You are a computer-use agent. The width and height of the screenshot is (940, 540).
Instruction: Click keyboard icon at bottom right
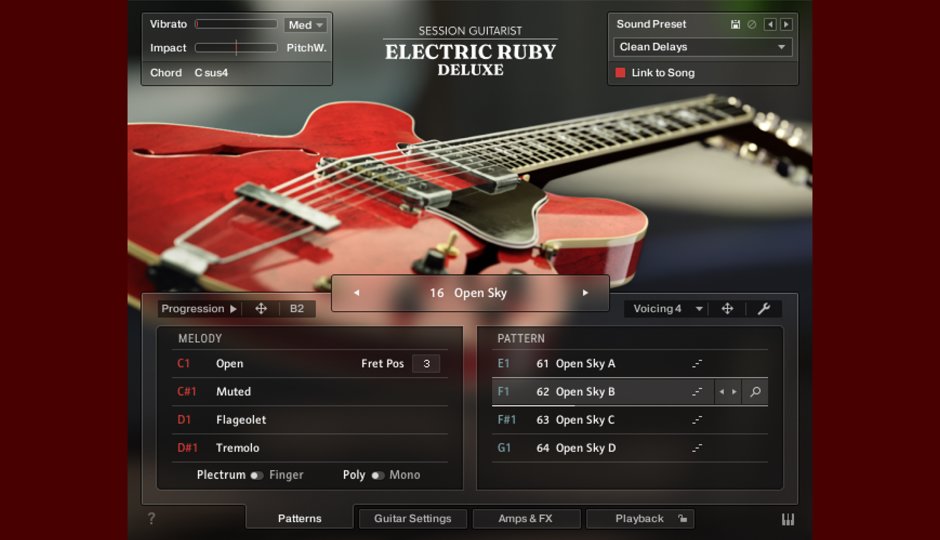point(788,520)
